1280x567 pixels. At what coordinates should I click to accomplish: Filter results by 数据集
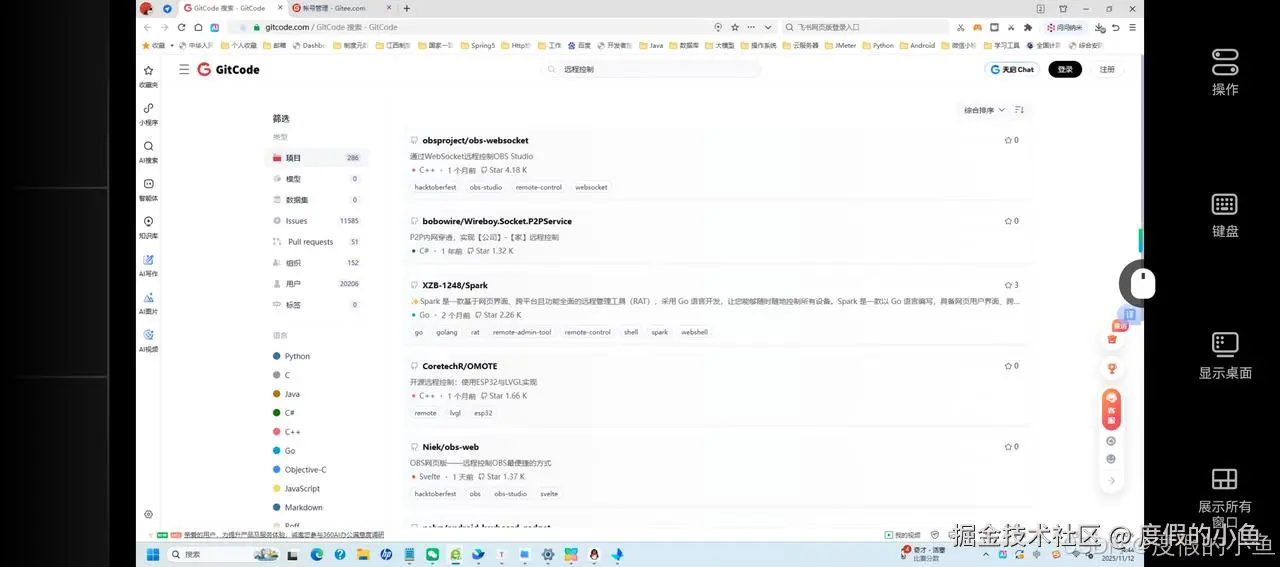coord(316,200)
